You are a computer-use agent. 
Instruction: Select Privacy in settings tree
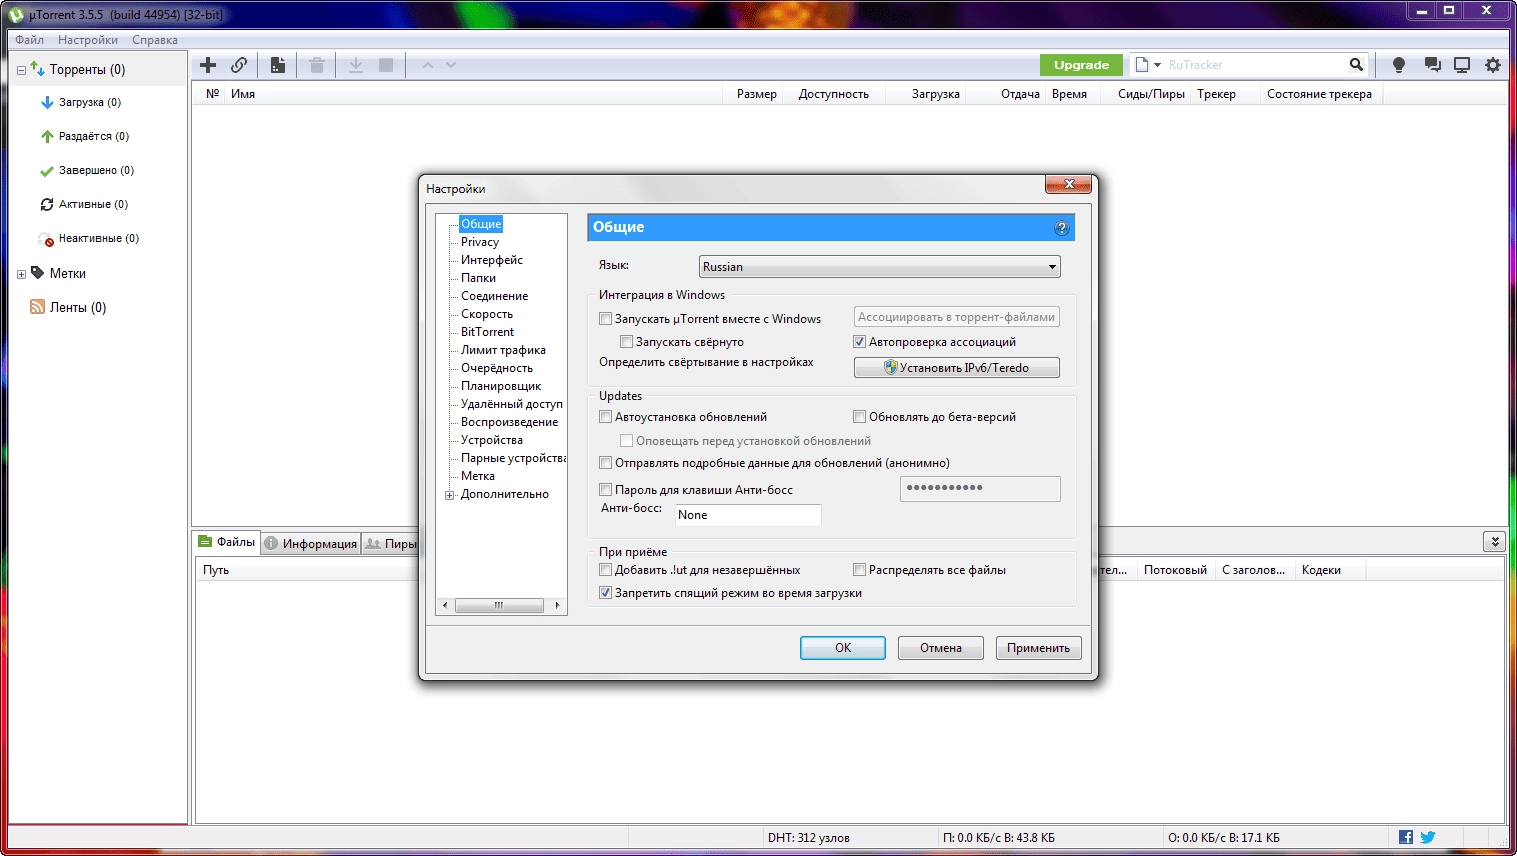coord(480,242)
